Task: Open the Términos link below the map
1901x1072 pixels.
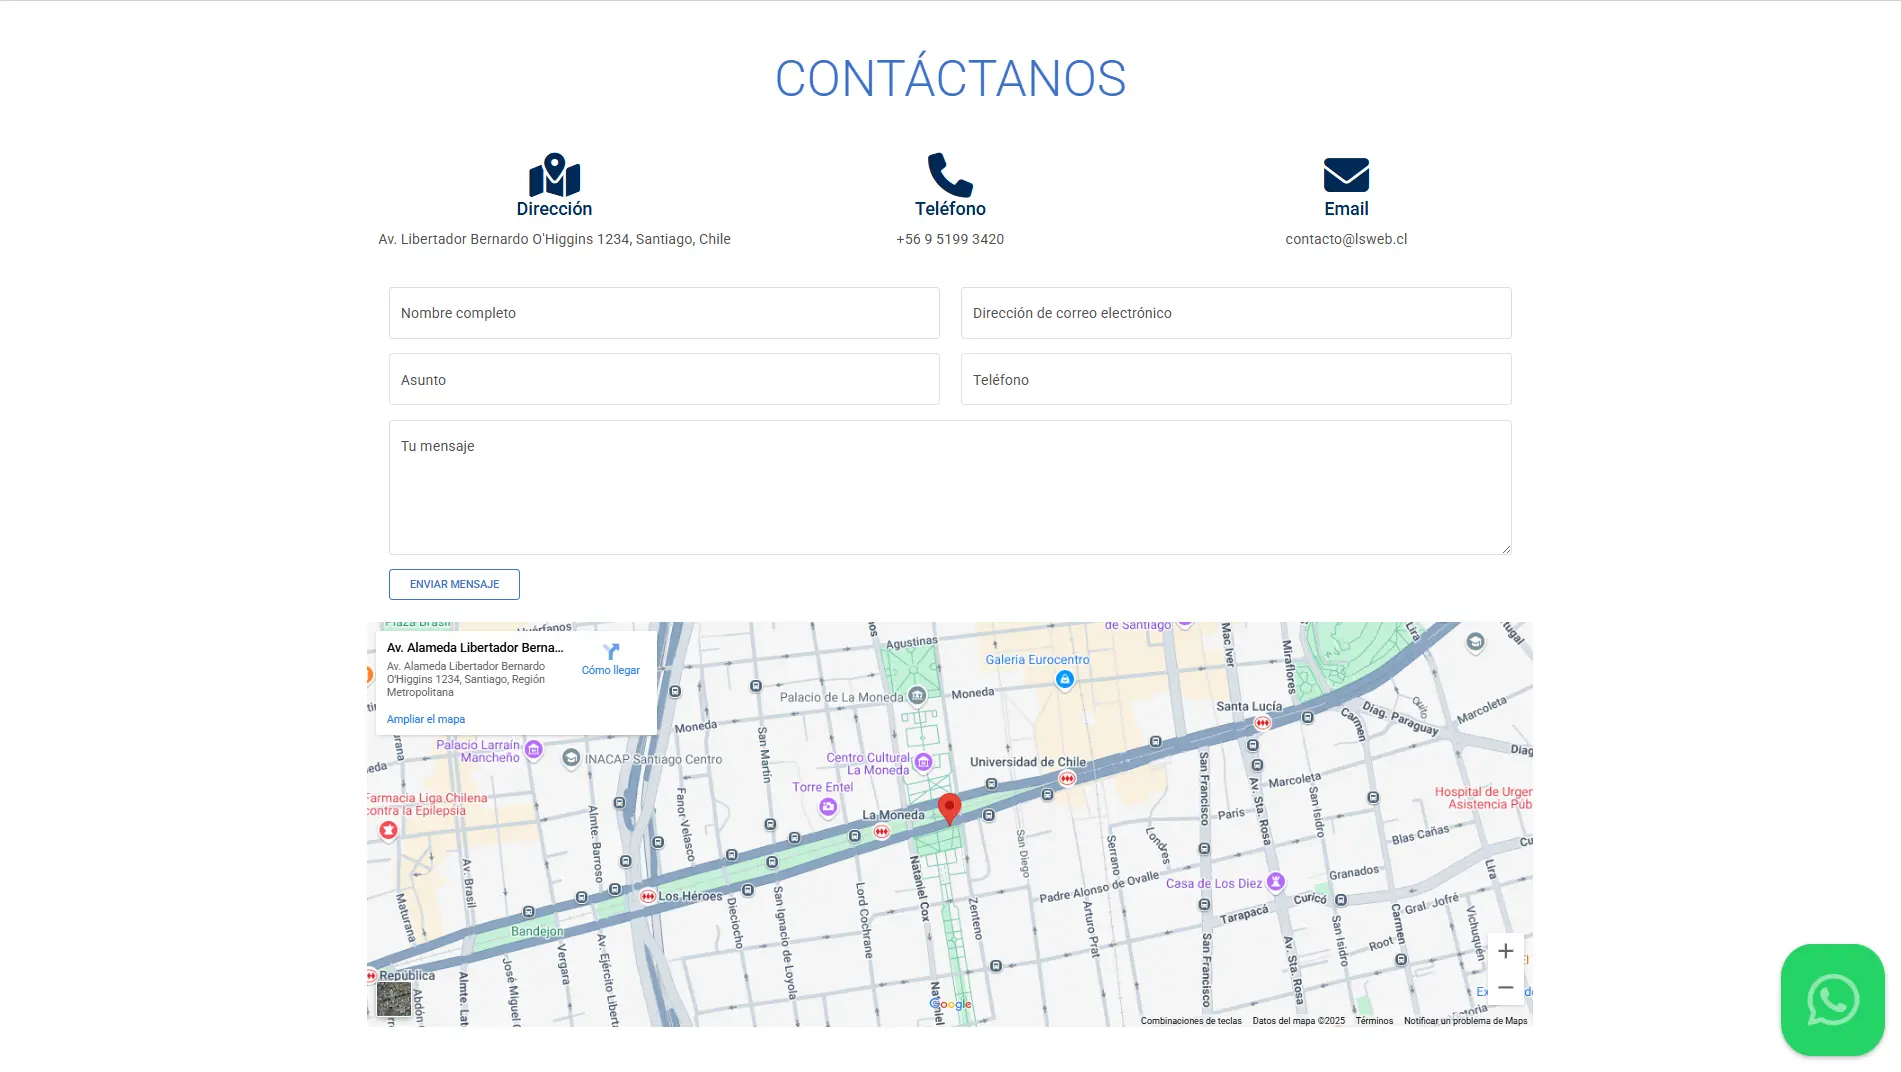Action: point(1374,1020)
